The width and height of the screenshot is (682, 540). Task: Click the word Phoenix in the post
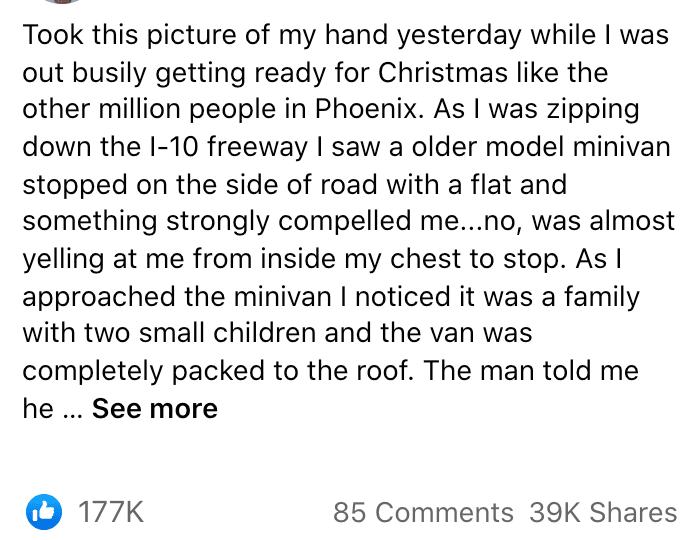pos(369,109)
